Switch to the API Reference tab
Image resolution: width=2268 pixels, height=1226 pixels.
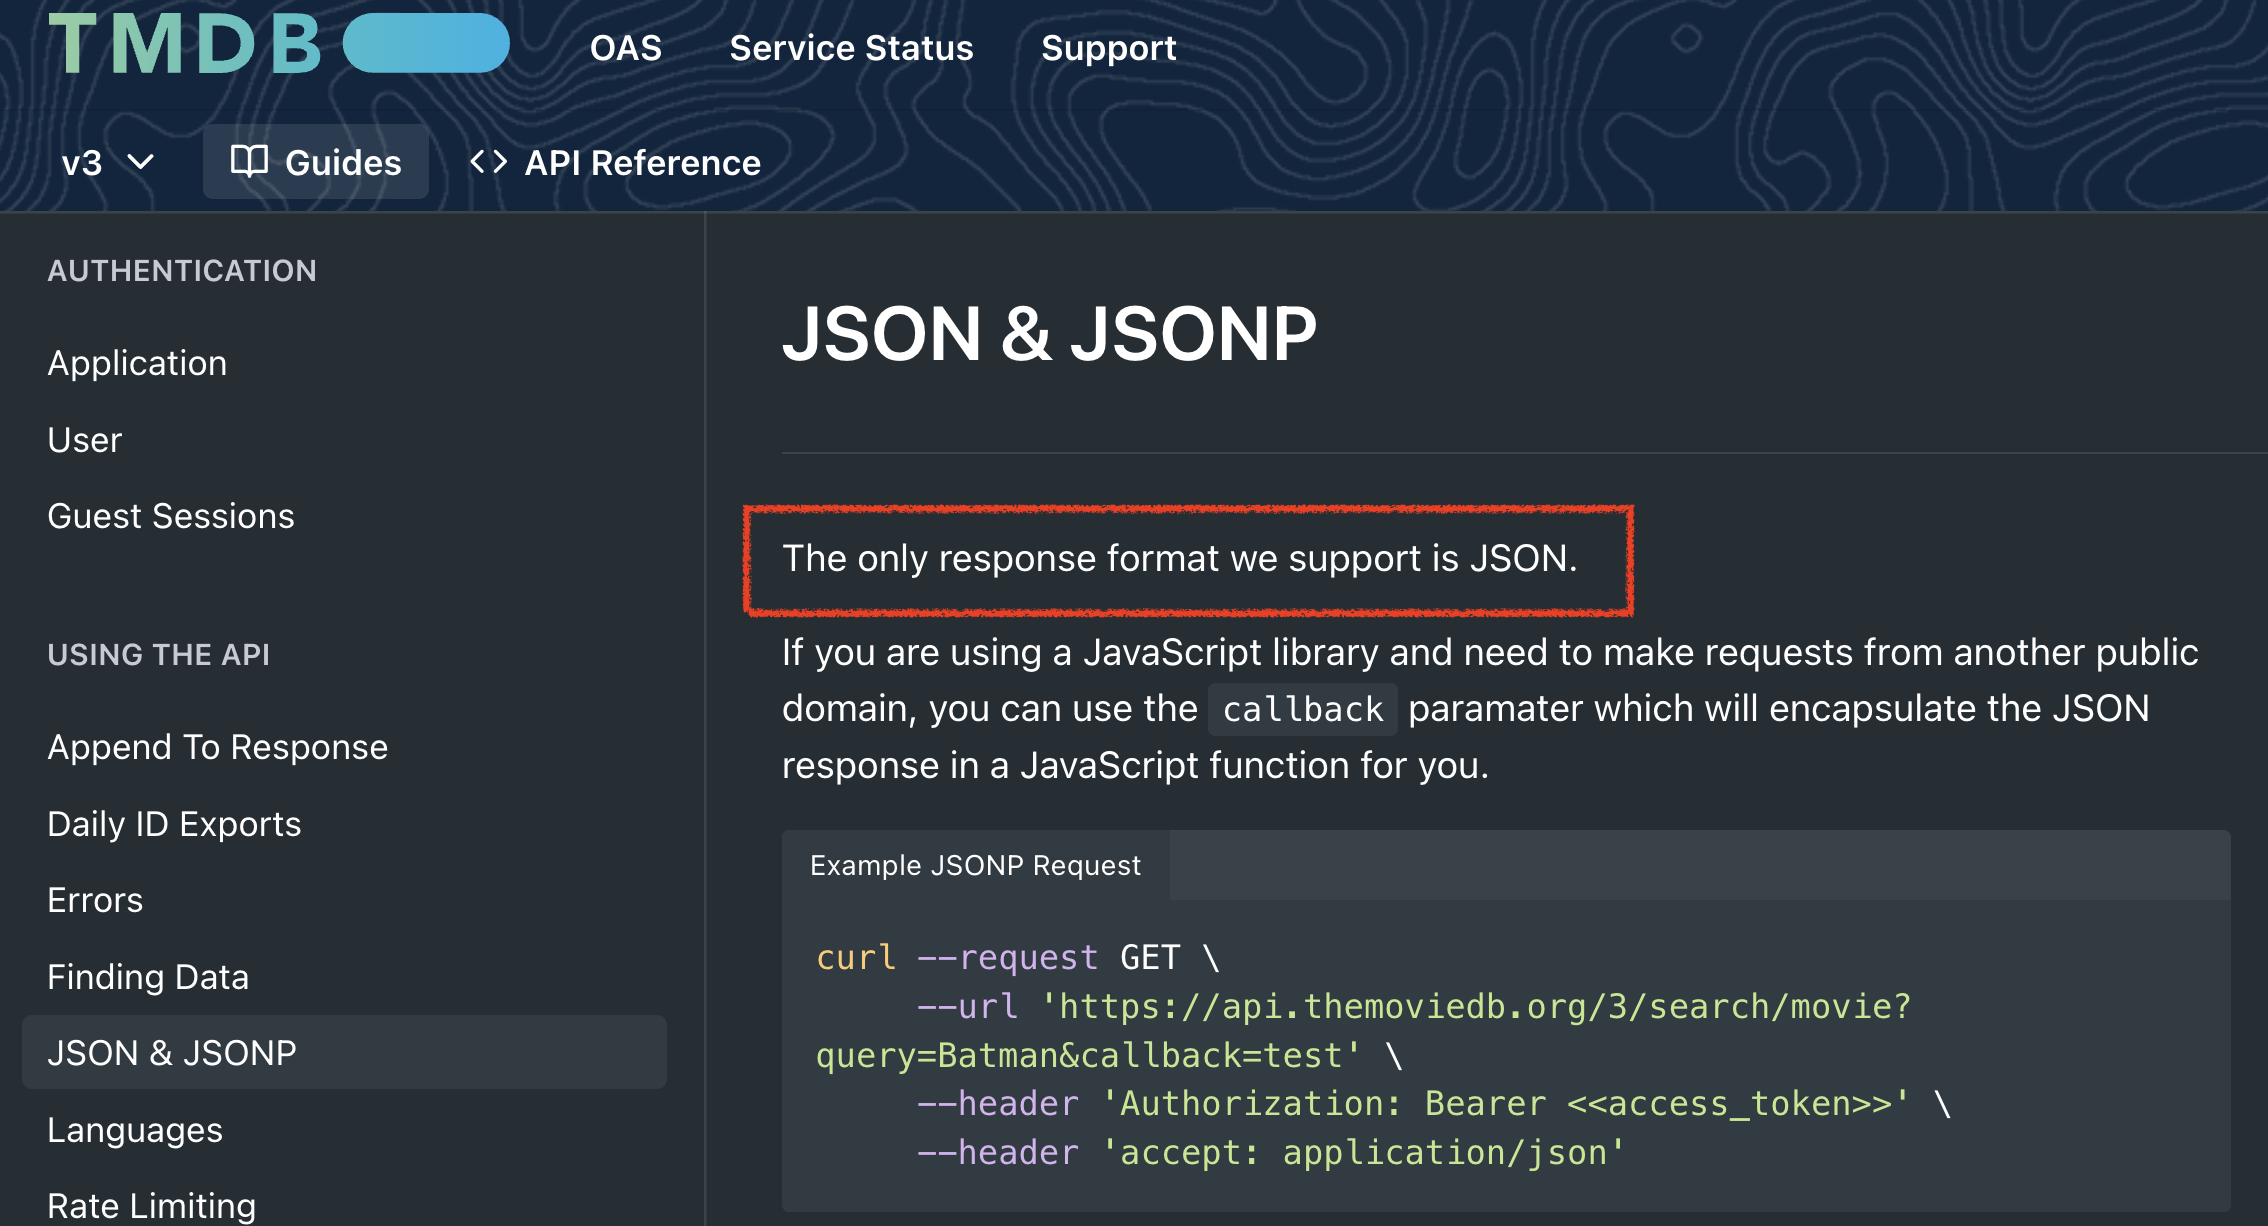point(642,162)
